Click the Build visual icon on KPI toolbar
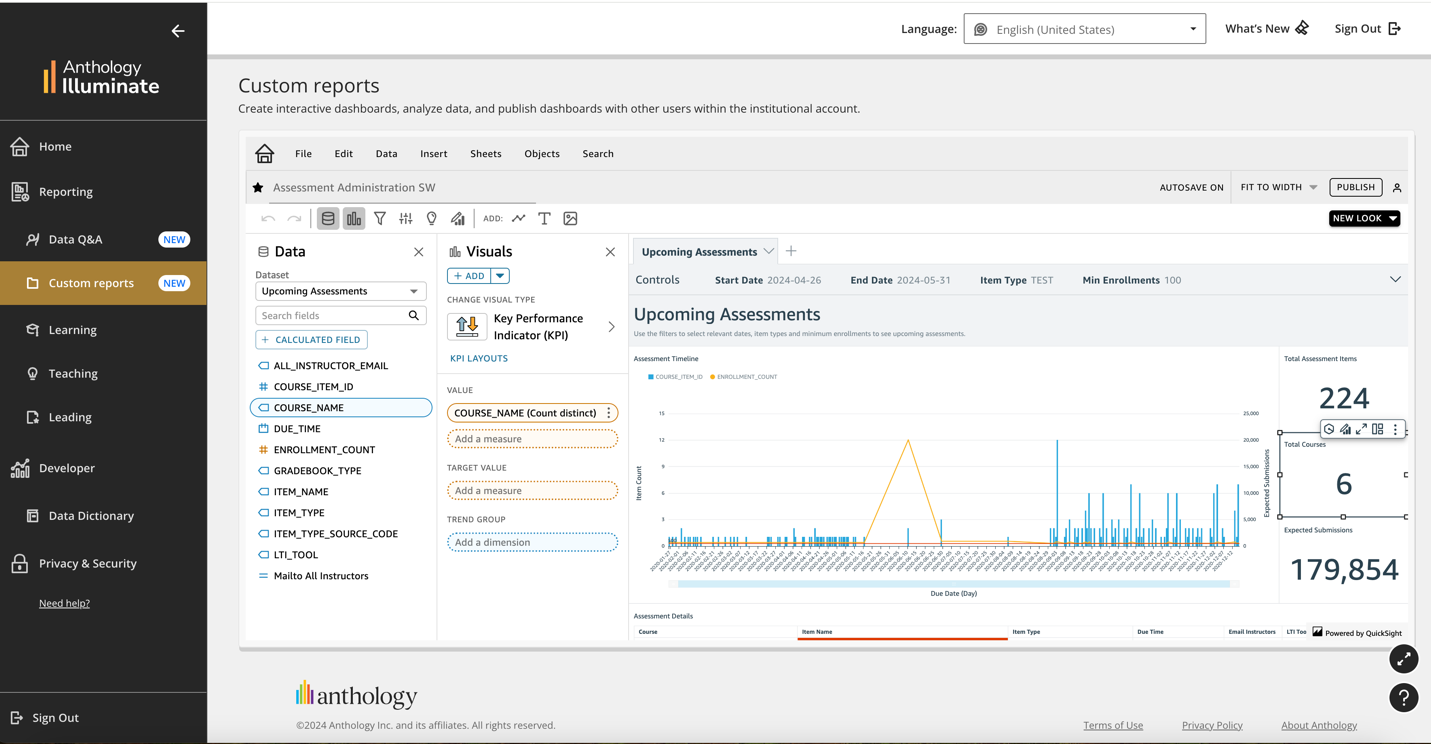Image resolution: width=1431 pixels, height=744 pixels. (x=1345, y=429)
